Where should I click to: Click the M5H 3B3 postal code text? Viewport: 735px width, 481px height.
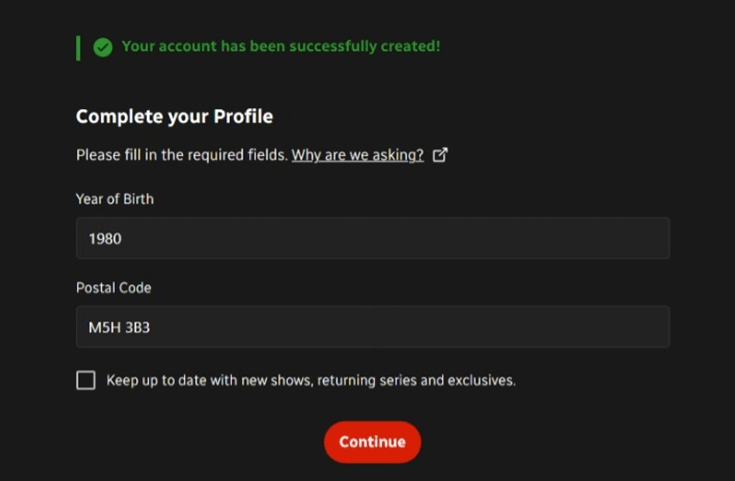pos(119,327)
